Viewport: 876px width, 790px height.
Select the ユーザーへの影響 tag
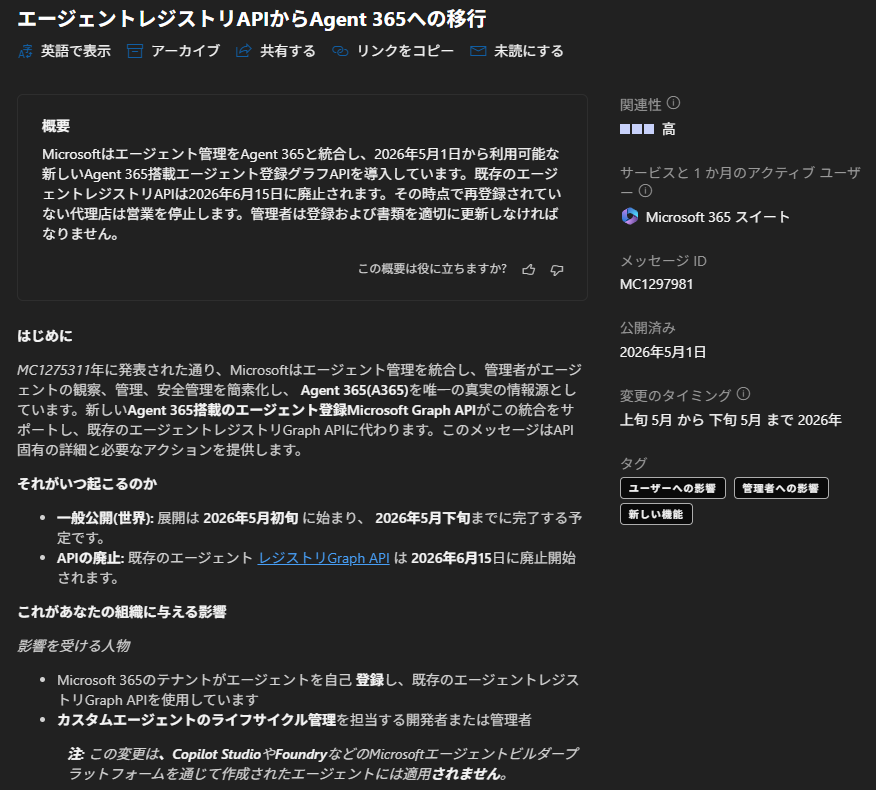pos(673,488)
